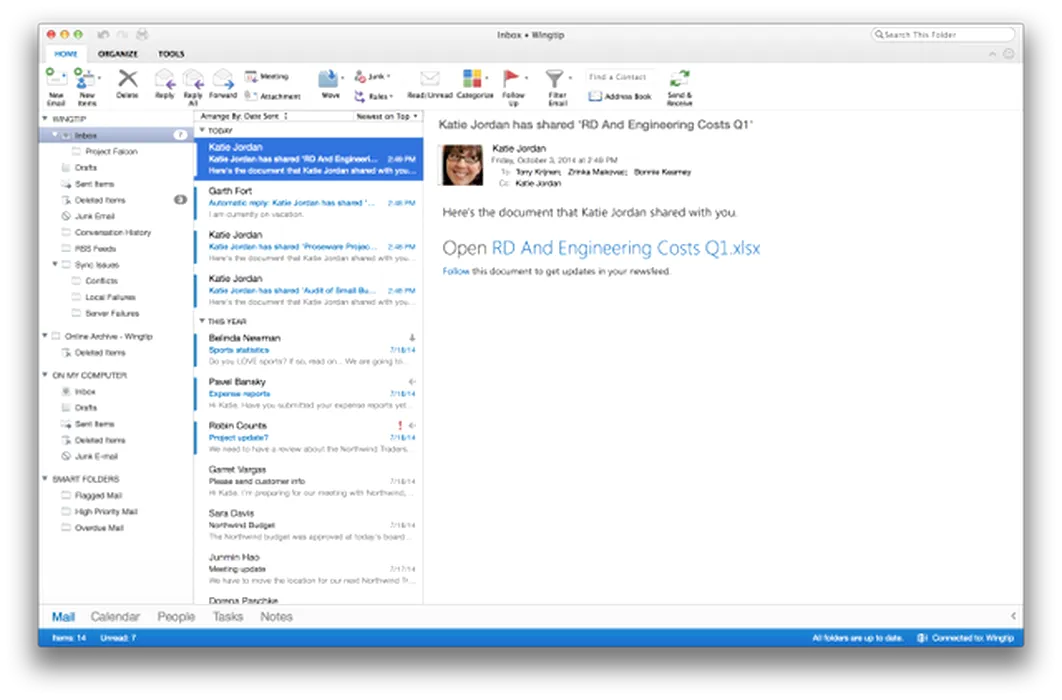Click the Search This Folder field
Image resolution: width=1062 pixels, height=700 pixels.
tap(942, 34)
